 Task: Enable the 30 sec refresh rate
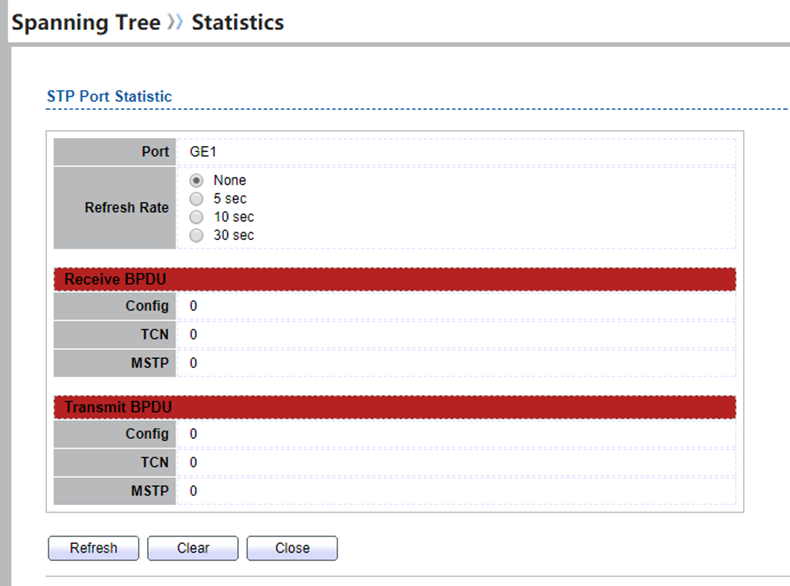click(197, 235)
